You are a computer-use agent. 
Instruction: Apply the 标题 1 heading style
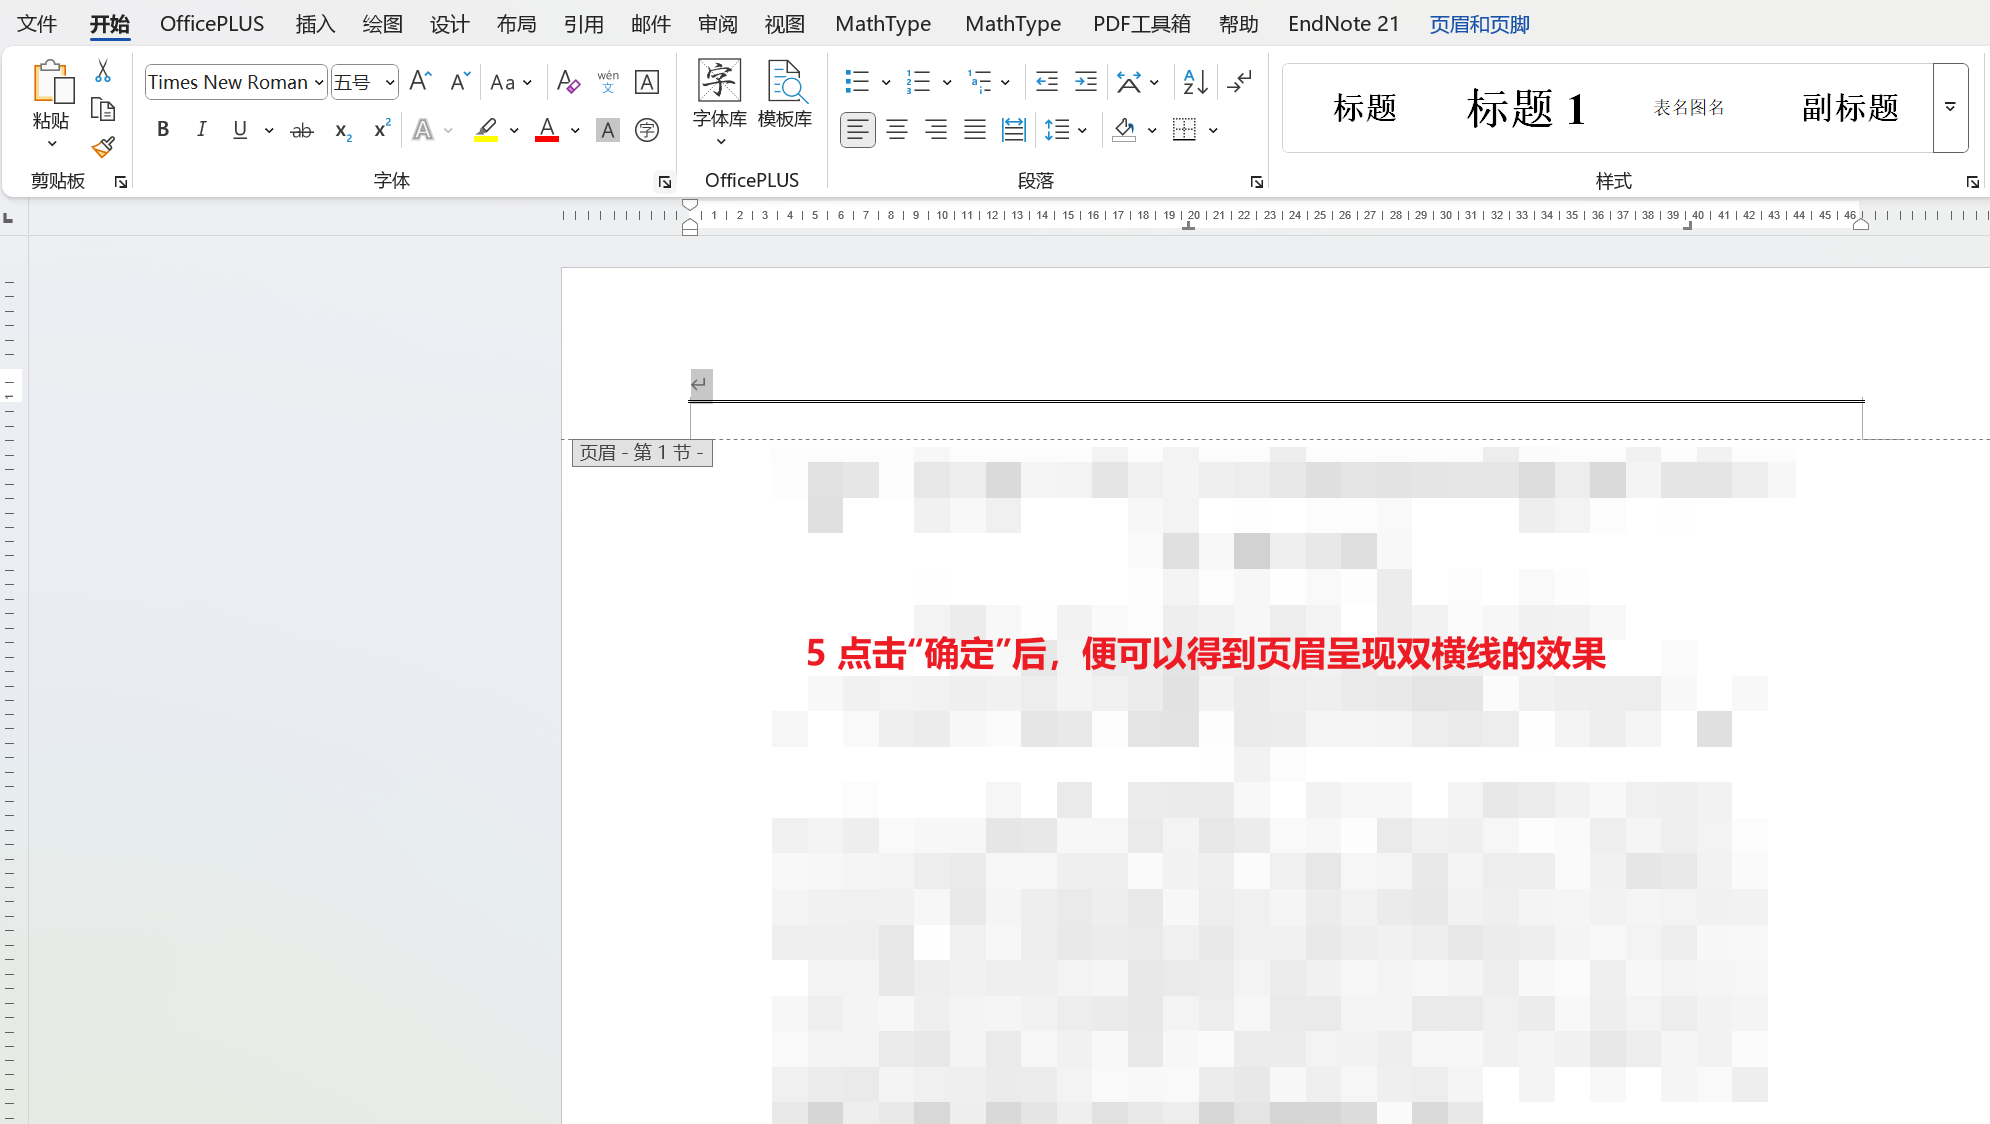pyautogui.click(x=1525, y=108)
